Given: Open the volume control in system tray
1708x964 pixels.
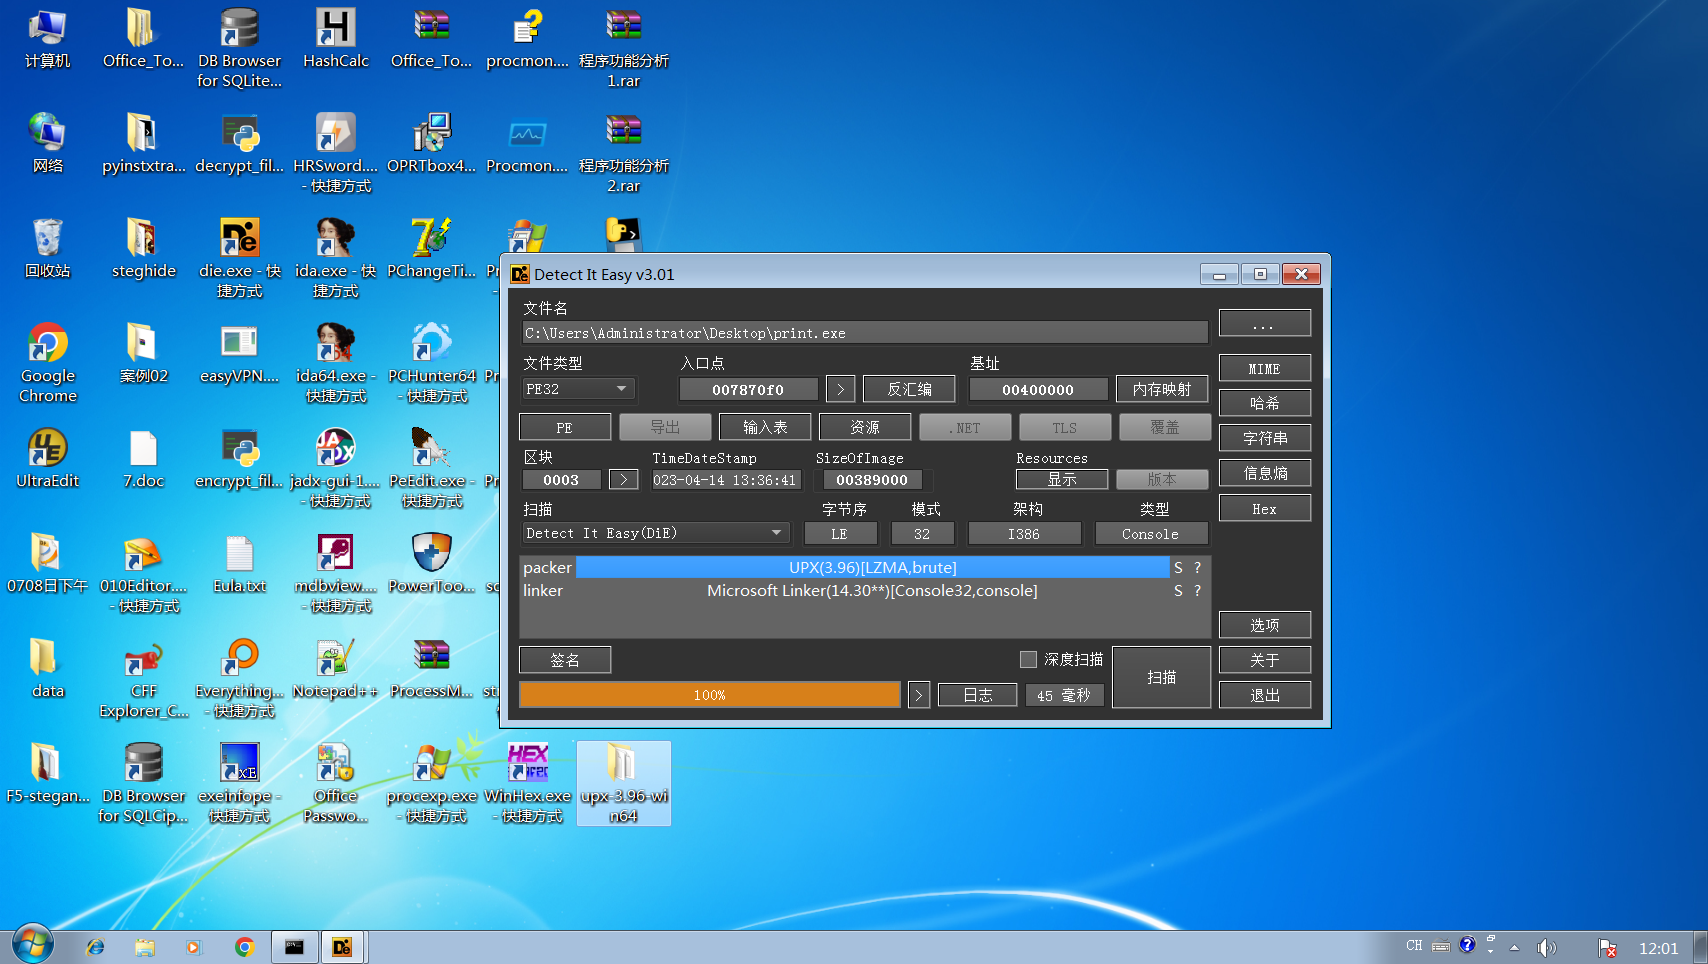Looking at the screenshot, I should [x=1546, y=947].
